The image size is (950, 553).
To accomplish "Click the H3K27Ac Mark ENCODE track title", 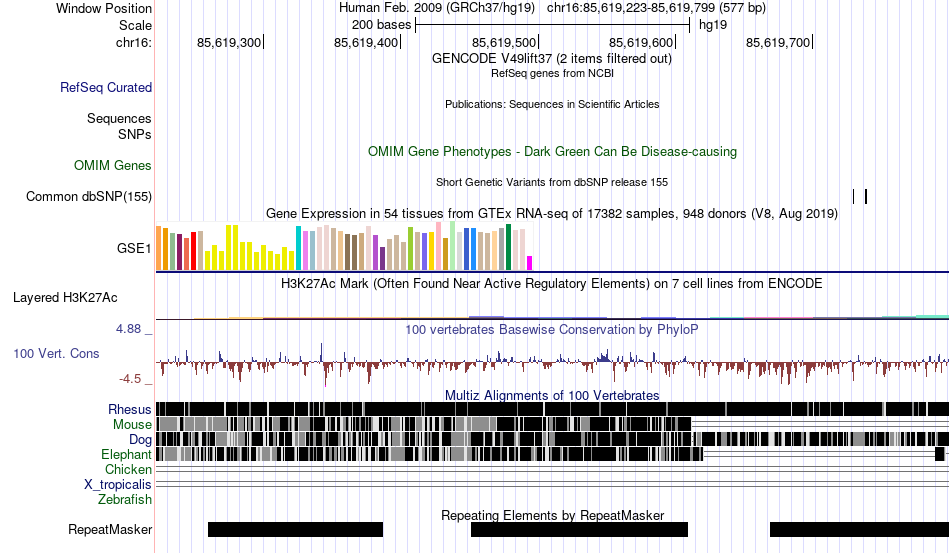I will tap(552, 283).
